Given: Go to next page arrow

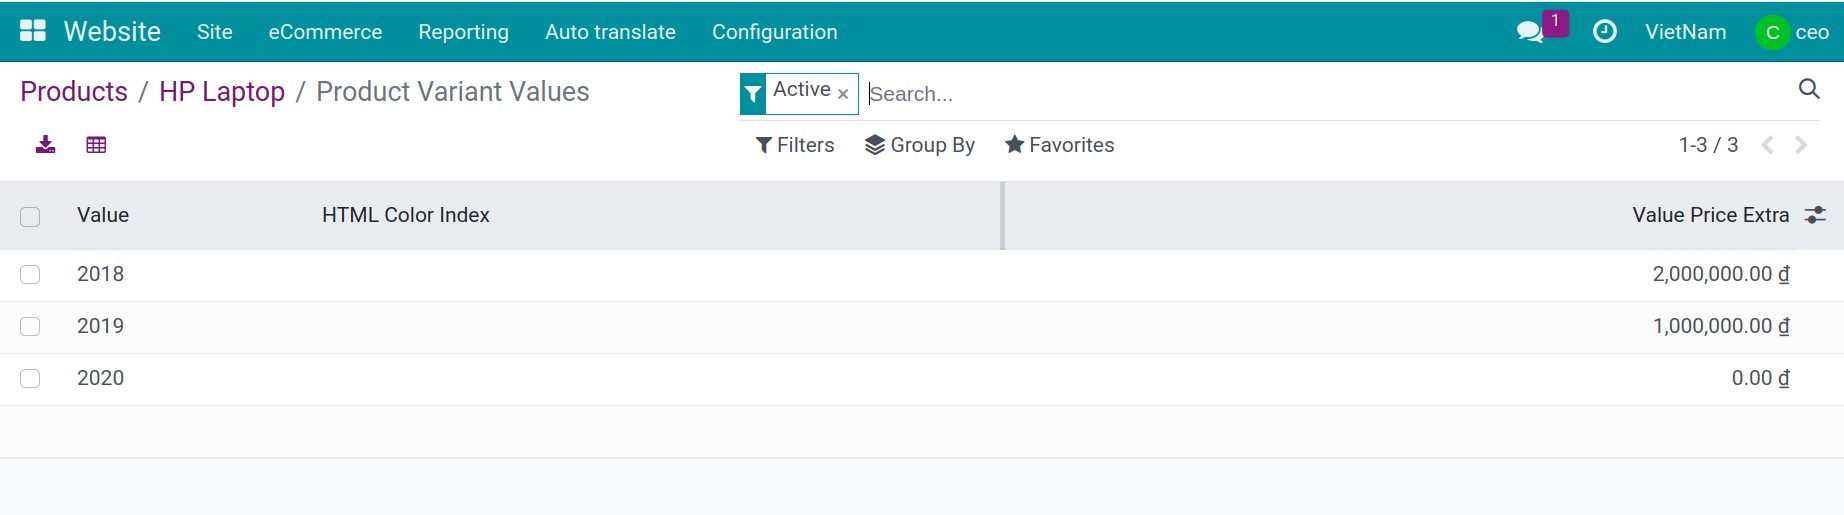Looking at the screenshot, I should 1801,145.
